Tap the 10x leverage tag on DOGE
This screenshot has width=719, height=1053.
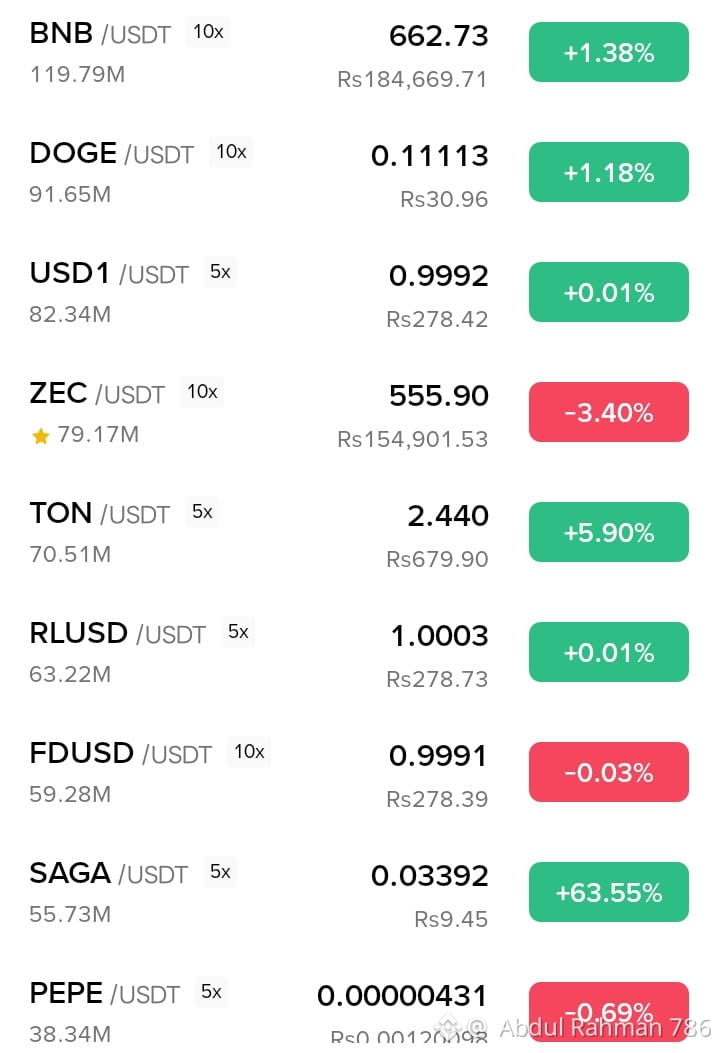click(x=231, y=152)
